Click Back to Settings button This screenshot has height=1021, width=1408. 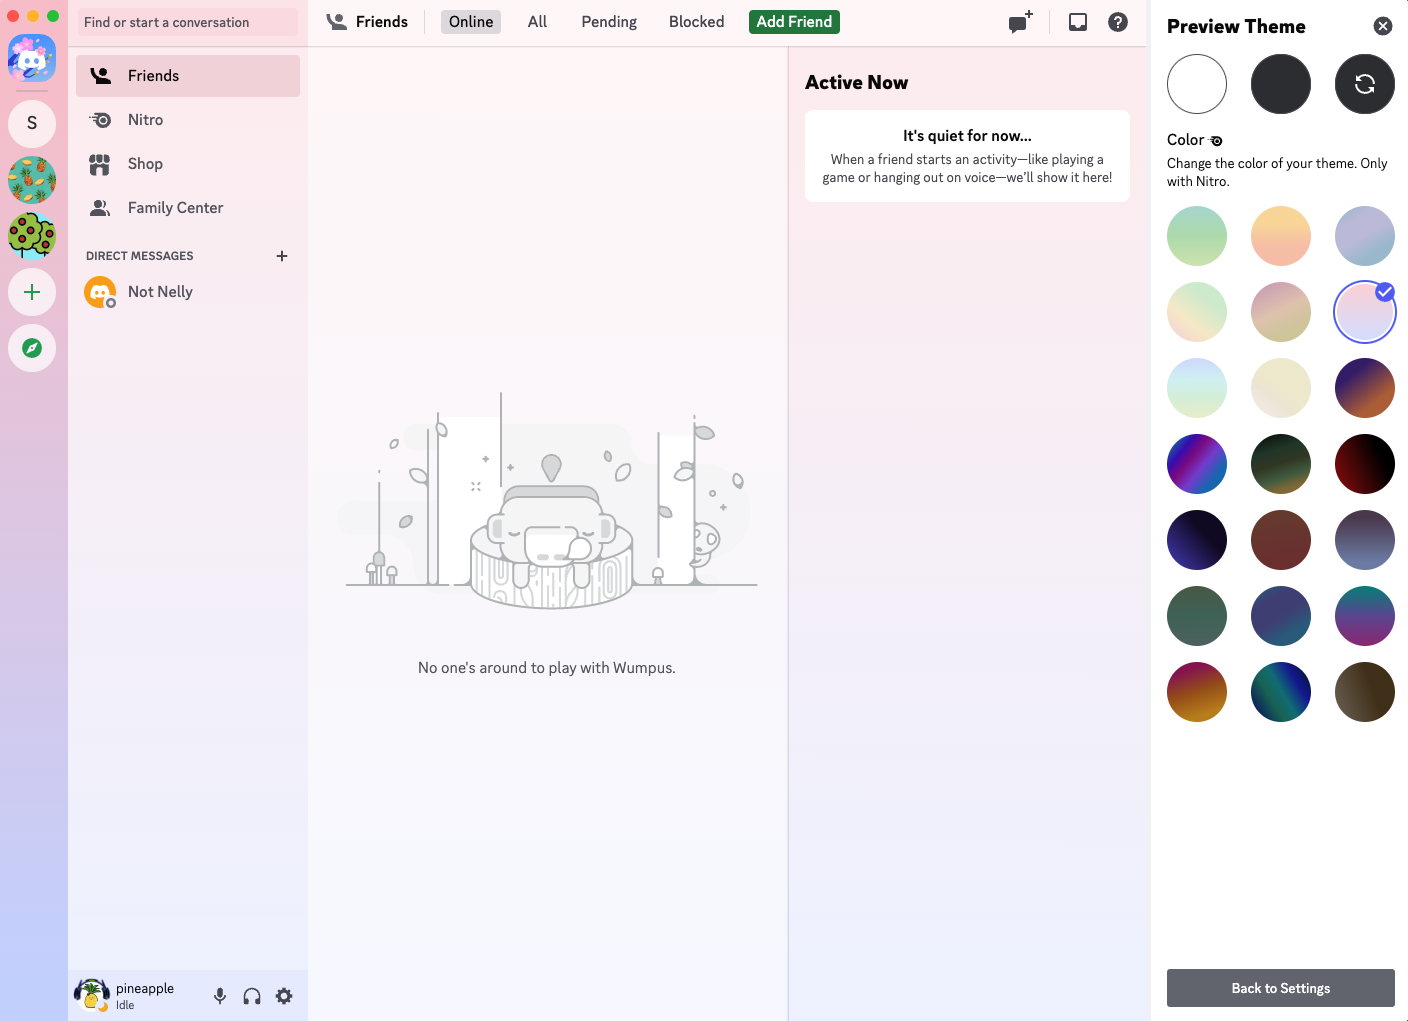click(x=1281, y=988)
